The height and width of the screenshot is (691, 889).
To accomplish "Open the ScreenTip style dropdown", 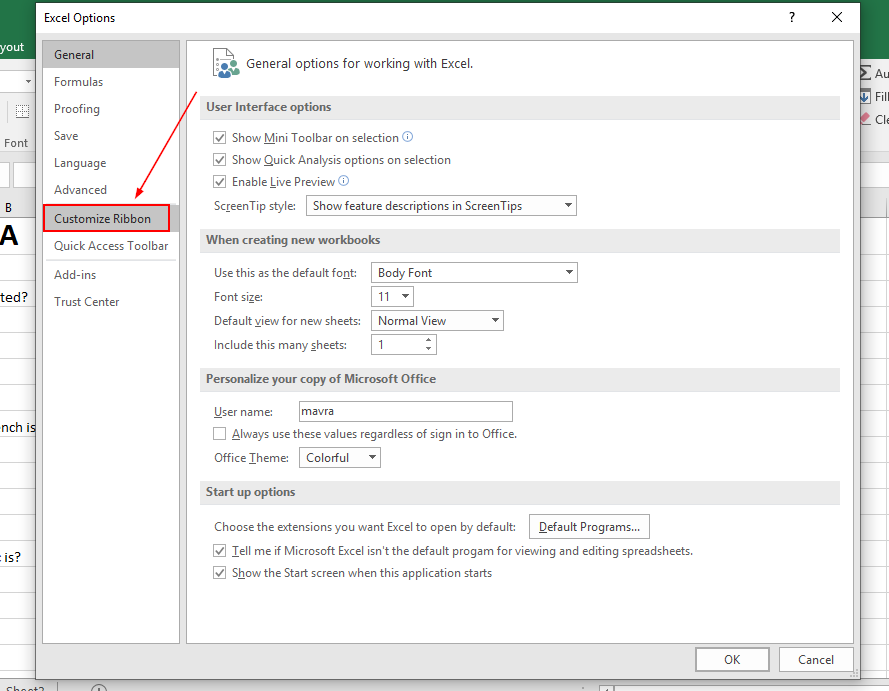I will pyautogui.click(x=441, y=205).
